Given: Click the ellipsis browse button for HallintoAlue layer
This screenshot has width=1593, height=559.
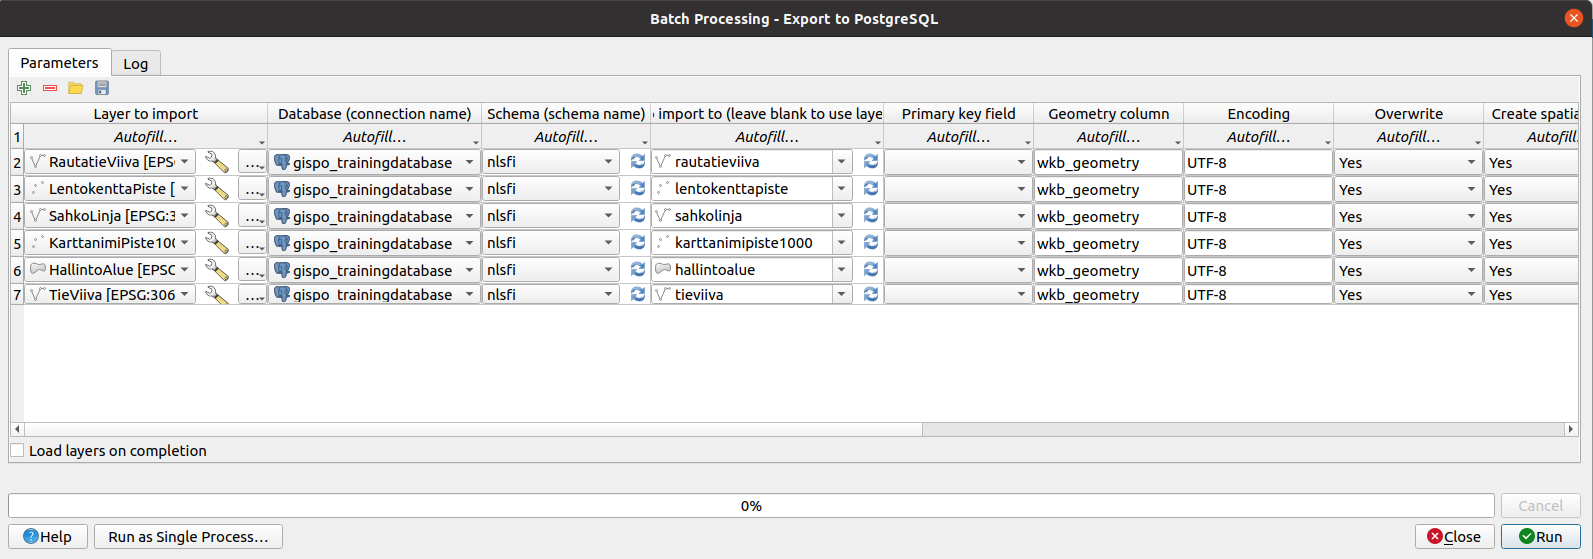Looking at the screenshot, I should point(253,270).
